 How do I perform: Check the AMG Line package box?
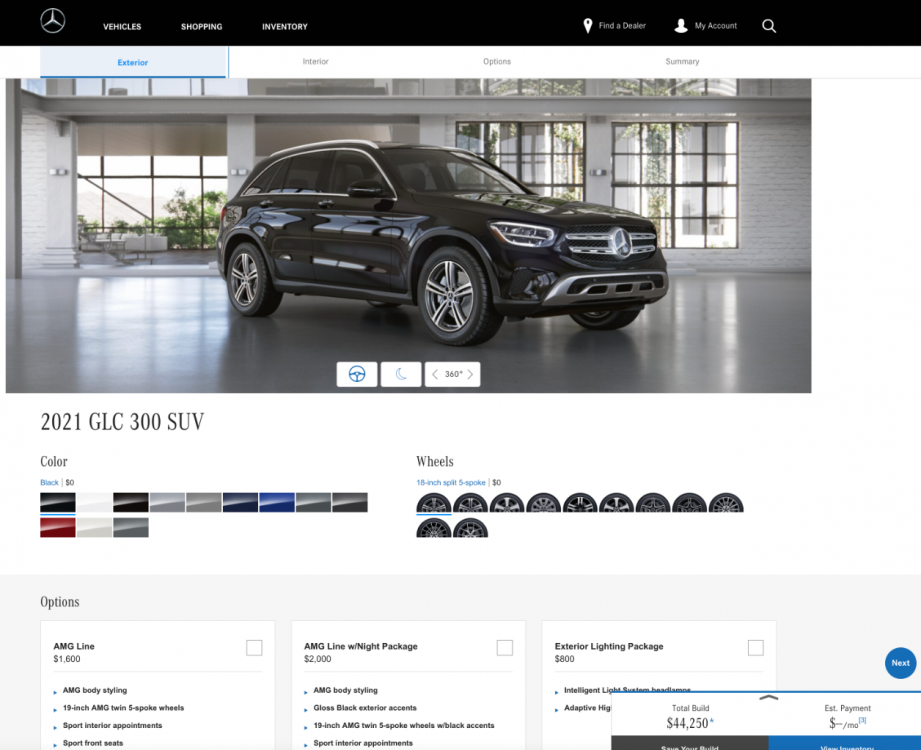pos(254,648)
